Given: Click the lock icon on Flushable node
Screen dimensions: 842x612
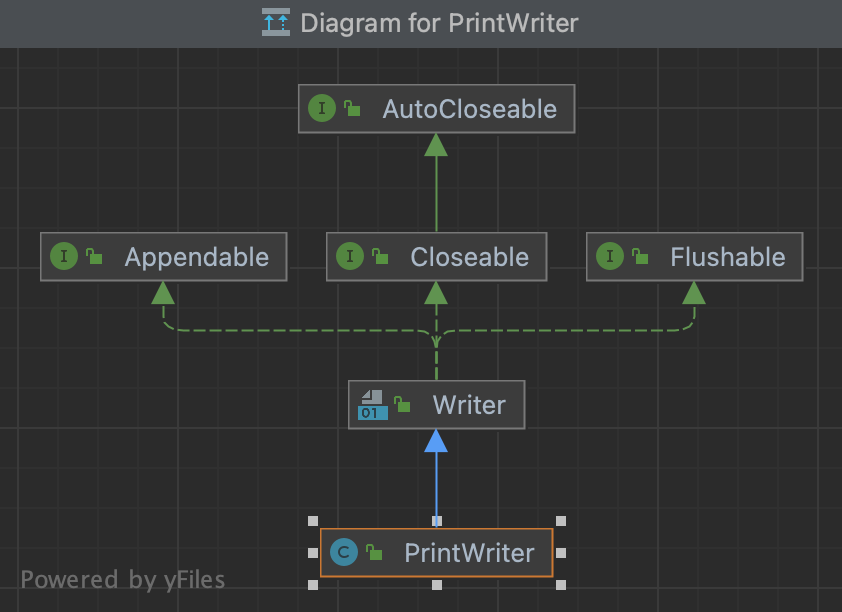Looking at the screenshot, I should [640, 257].
